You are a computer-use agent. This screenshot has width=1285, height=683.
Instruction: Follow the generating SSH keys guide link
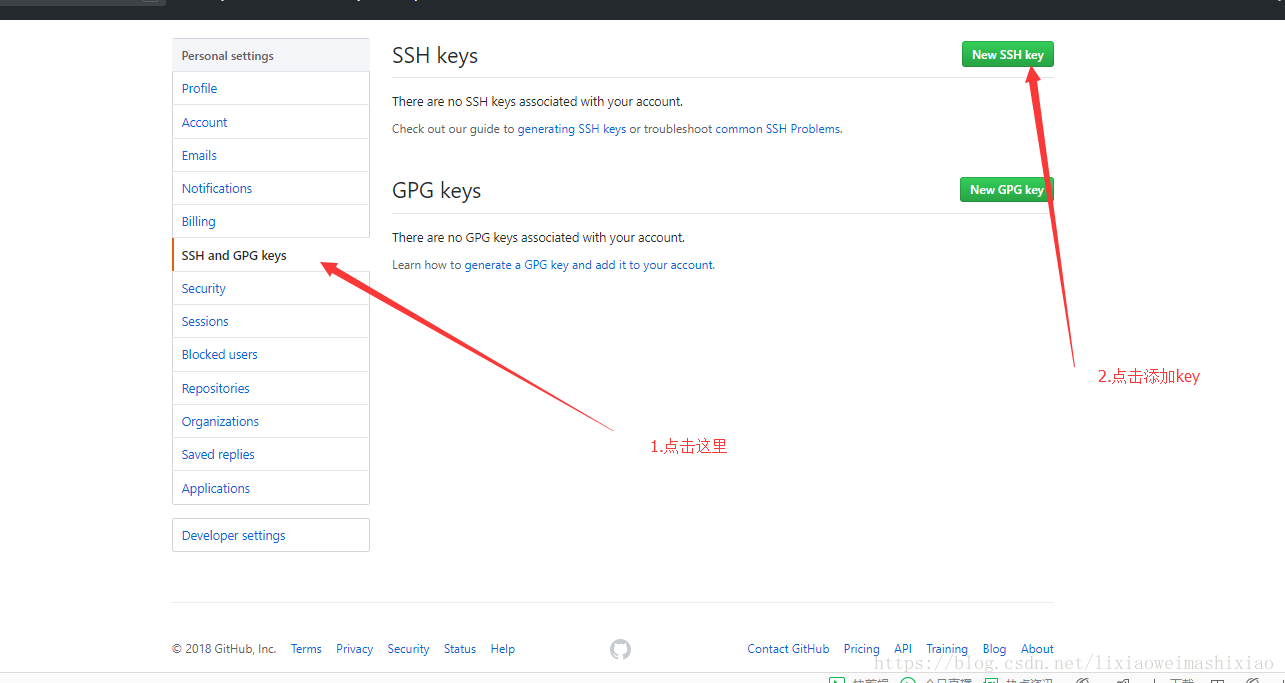[x=571, y=129]
